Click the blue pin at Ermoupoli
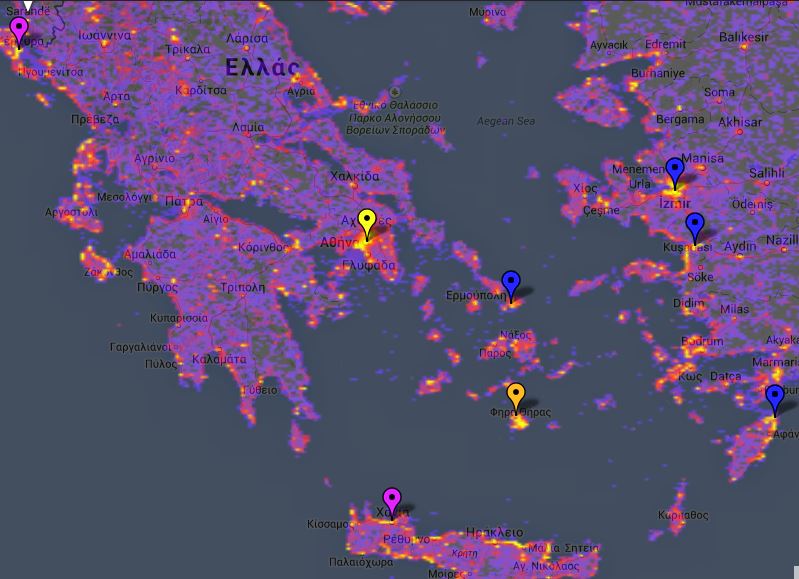 tap(511, 282)
